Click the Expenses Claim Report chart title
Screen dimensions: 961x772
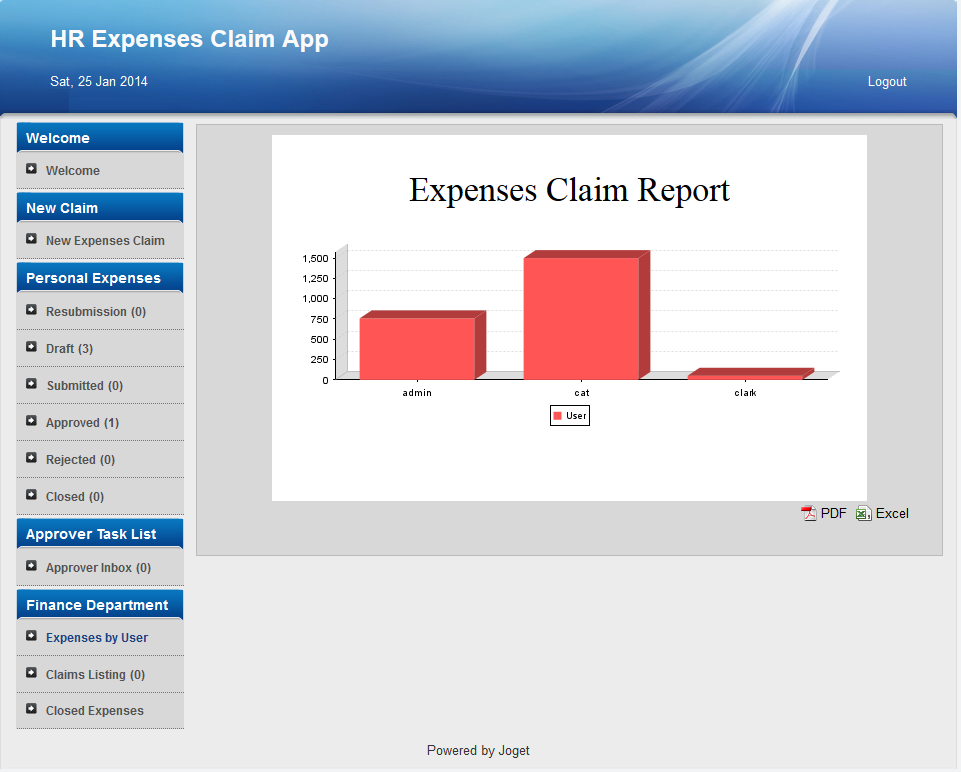coord(569,189)
